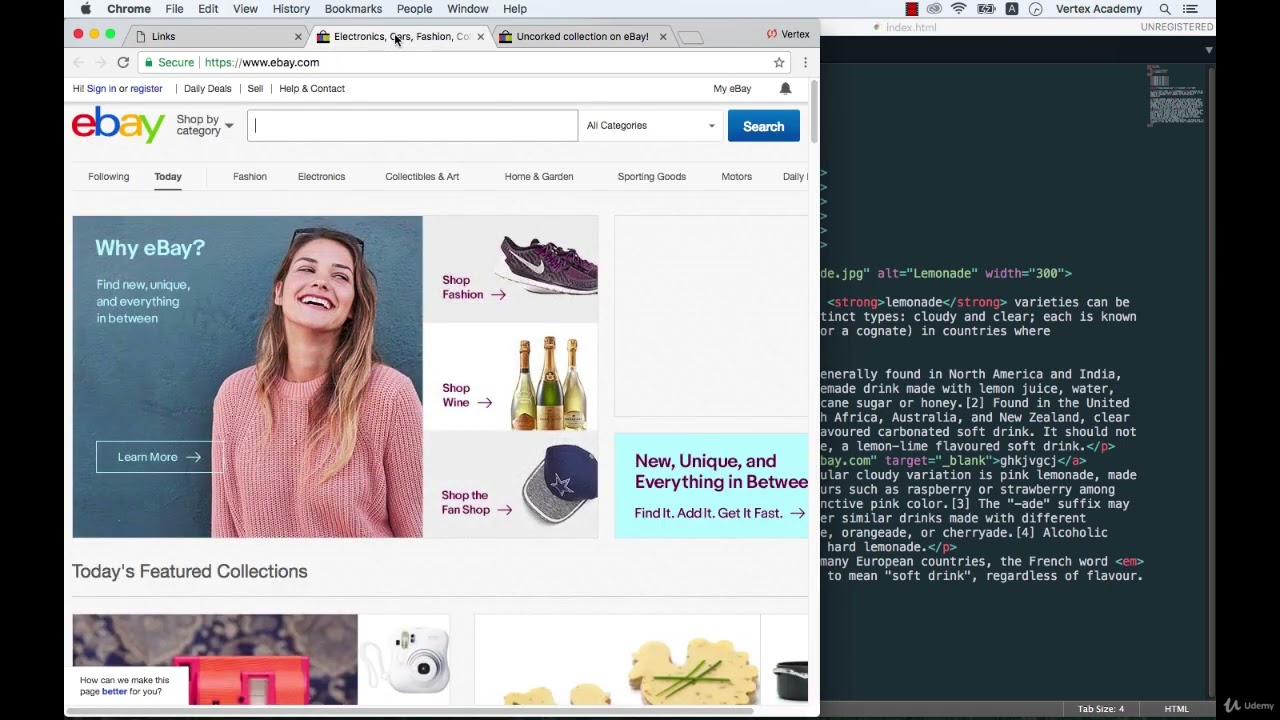The height and width of the screenshot is (720, 1280).
Task: Click in the eBay search input field
Action: [412, 125]
